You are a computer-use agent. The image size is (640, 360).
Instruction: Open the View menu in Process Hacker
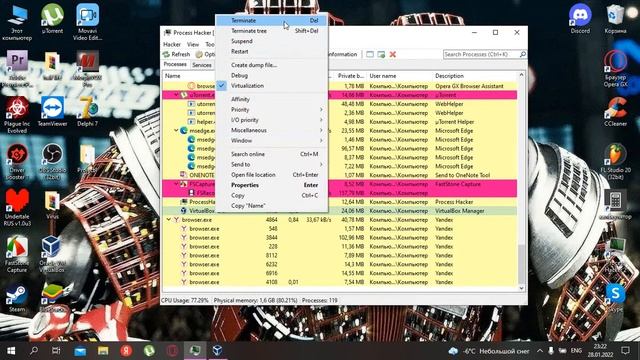pyautogui.click(x=193, y=44)
